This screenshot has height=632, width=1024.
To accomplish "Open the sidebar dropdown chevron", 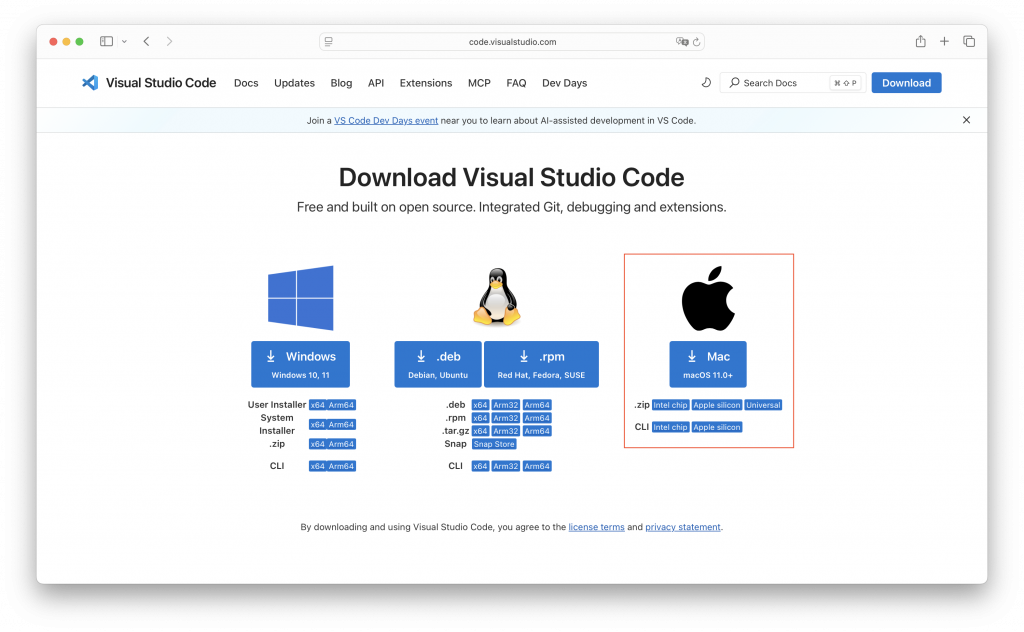I will pos(124,41).
